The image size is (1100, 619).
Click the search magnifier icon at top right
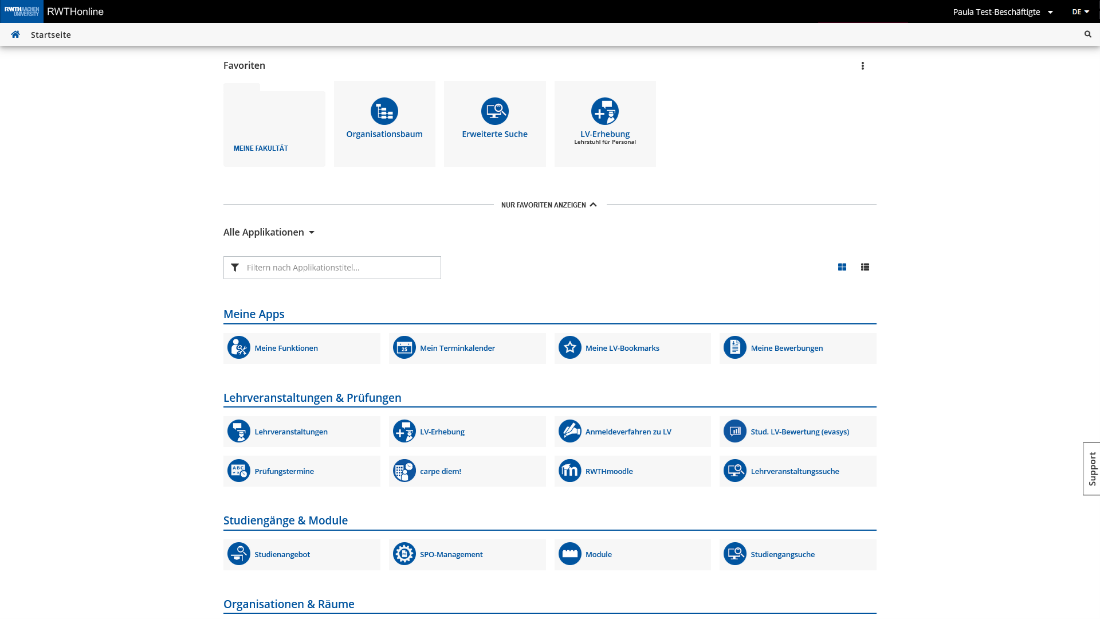click(1088, 35)
